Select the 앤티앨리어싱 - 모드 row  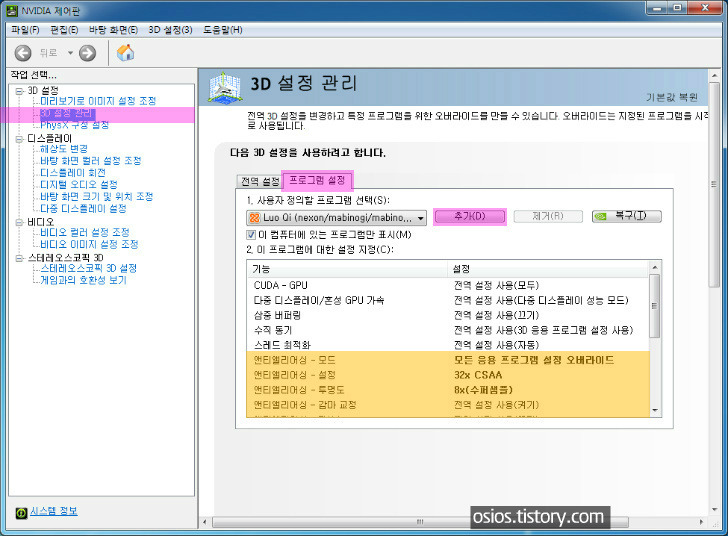coord(448,360)
